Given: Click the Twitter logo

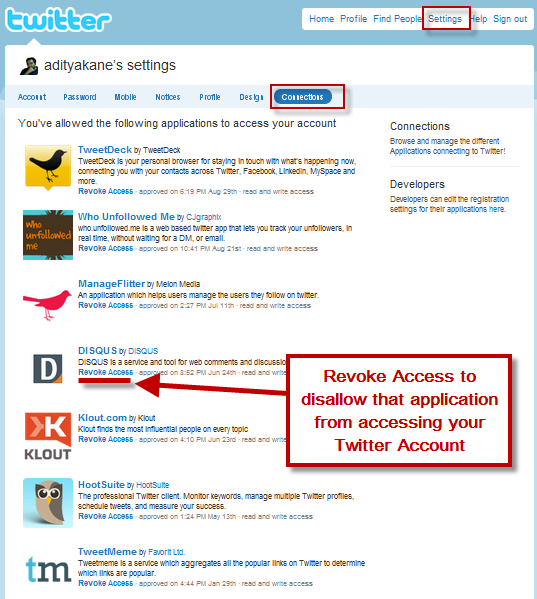Looking at the screenshot, I should (58, 20).
